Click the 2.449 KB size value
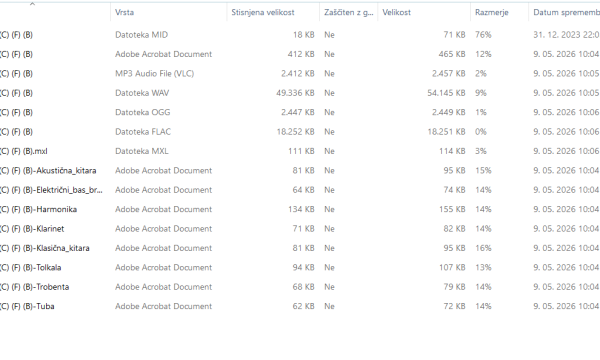The image size is (600, 360). pyautogui.click(x=449, y=112)
